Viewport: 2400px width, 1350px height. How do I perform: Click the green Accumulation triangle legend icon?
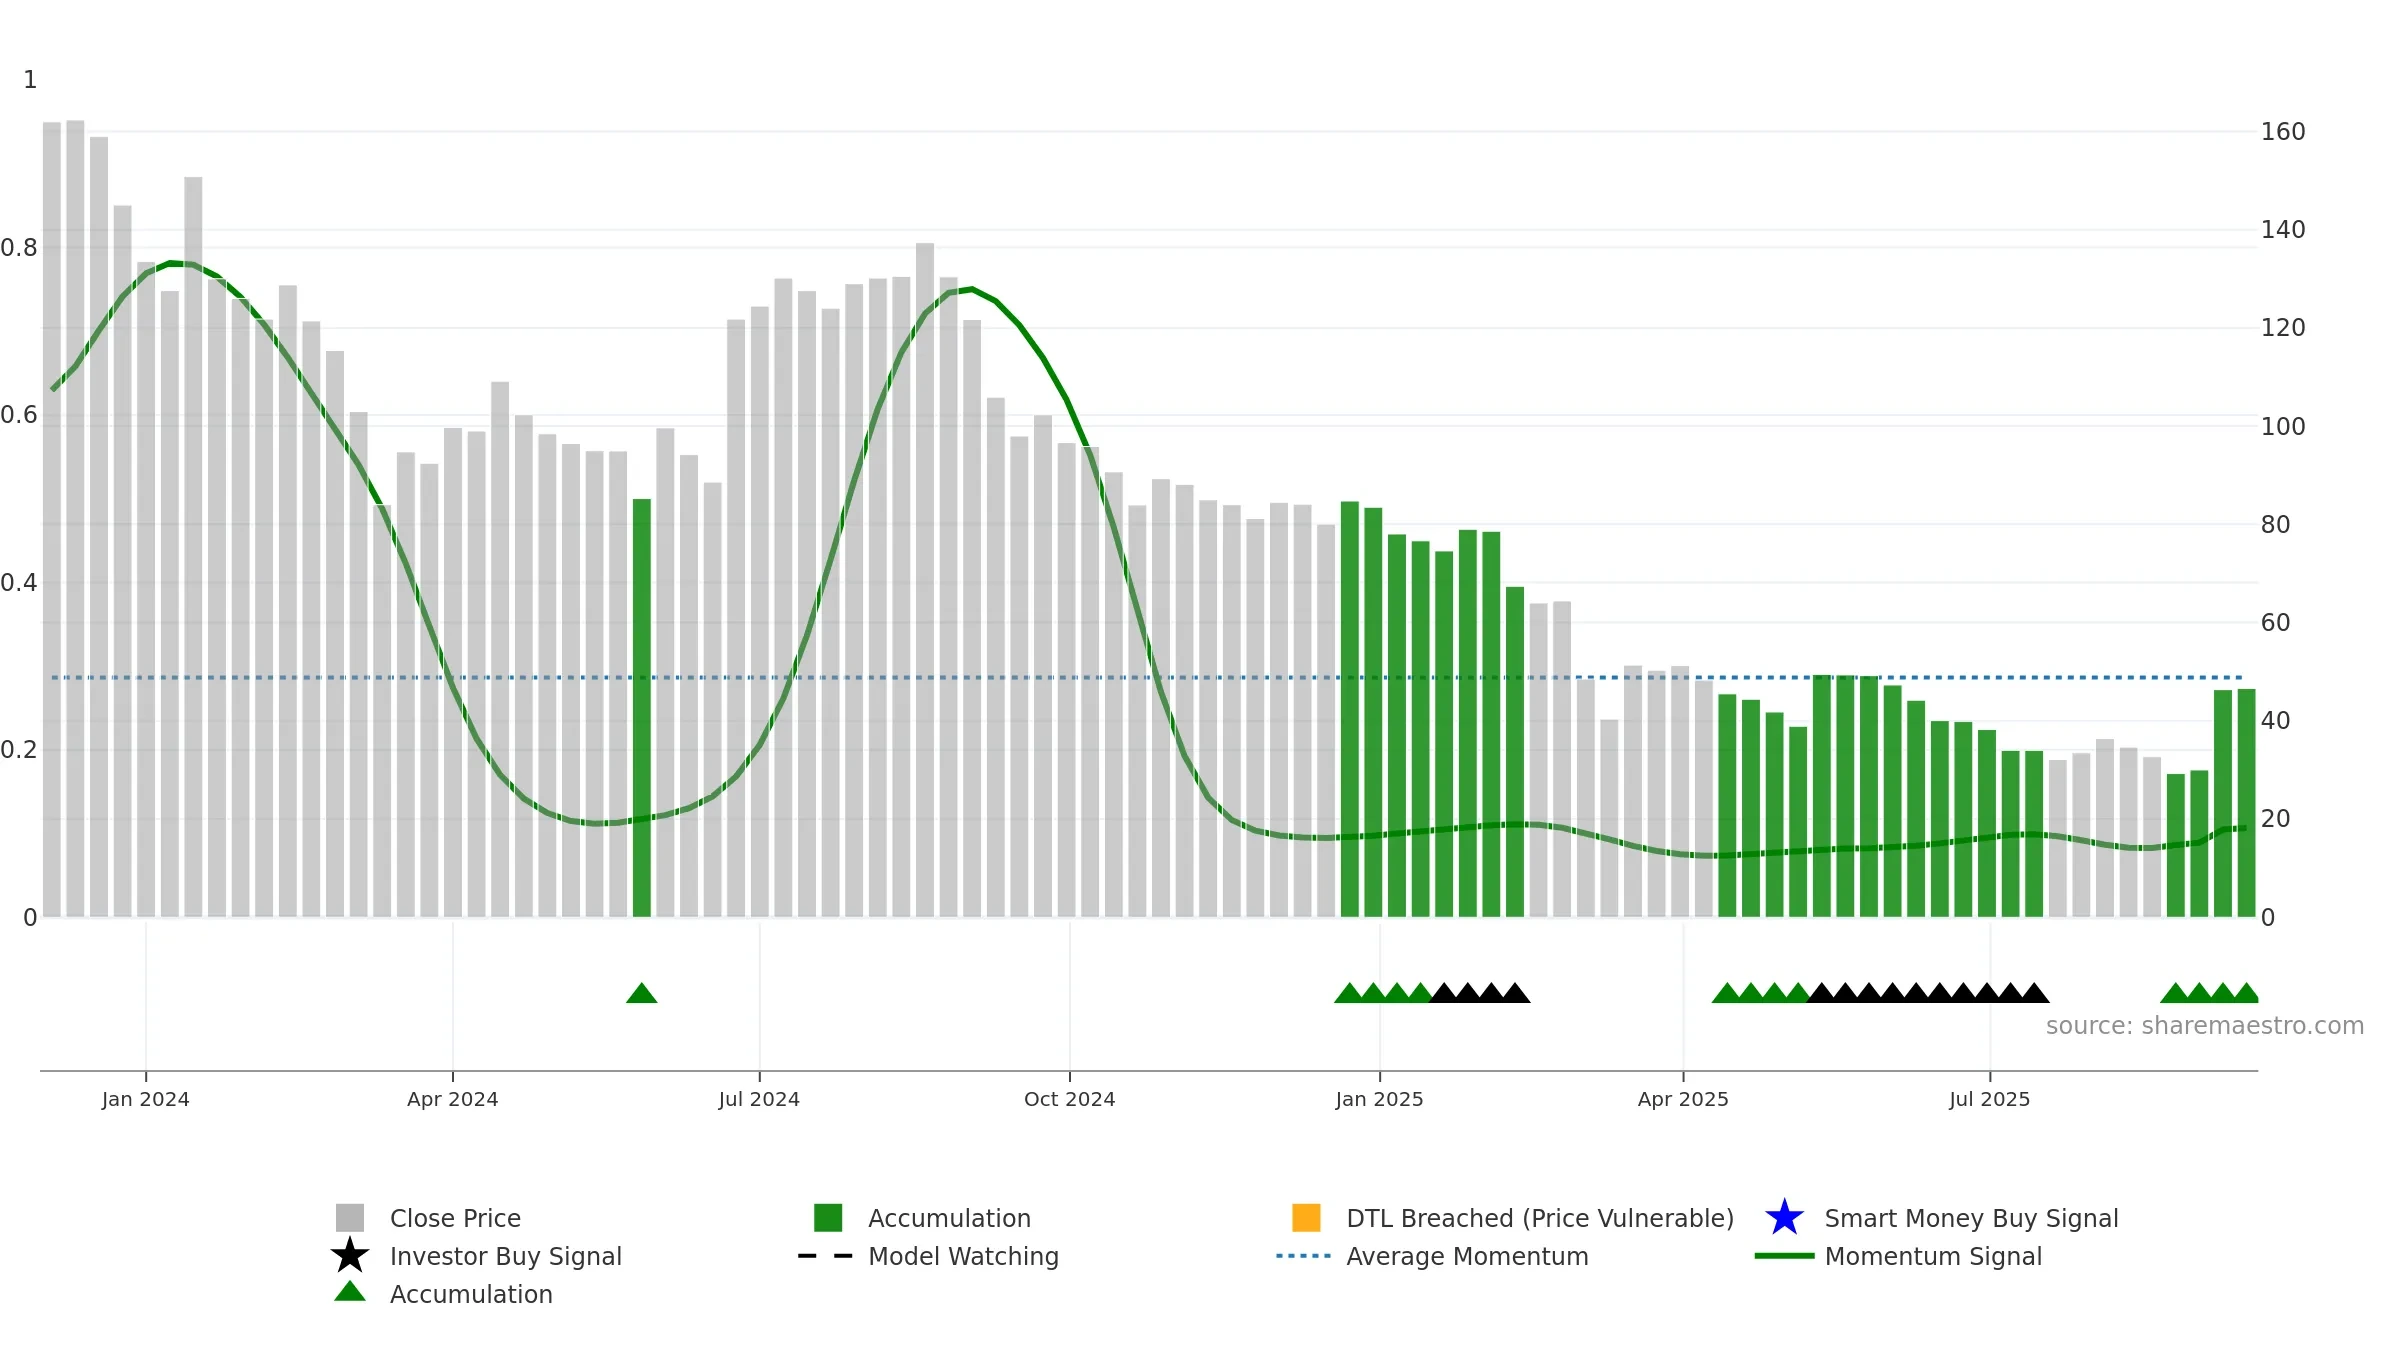coord(350,1291)
